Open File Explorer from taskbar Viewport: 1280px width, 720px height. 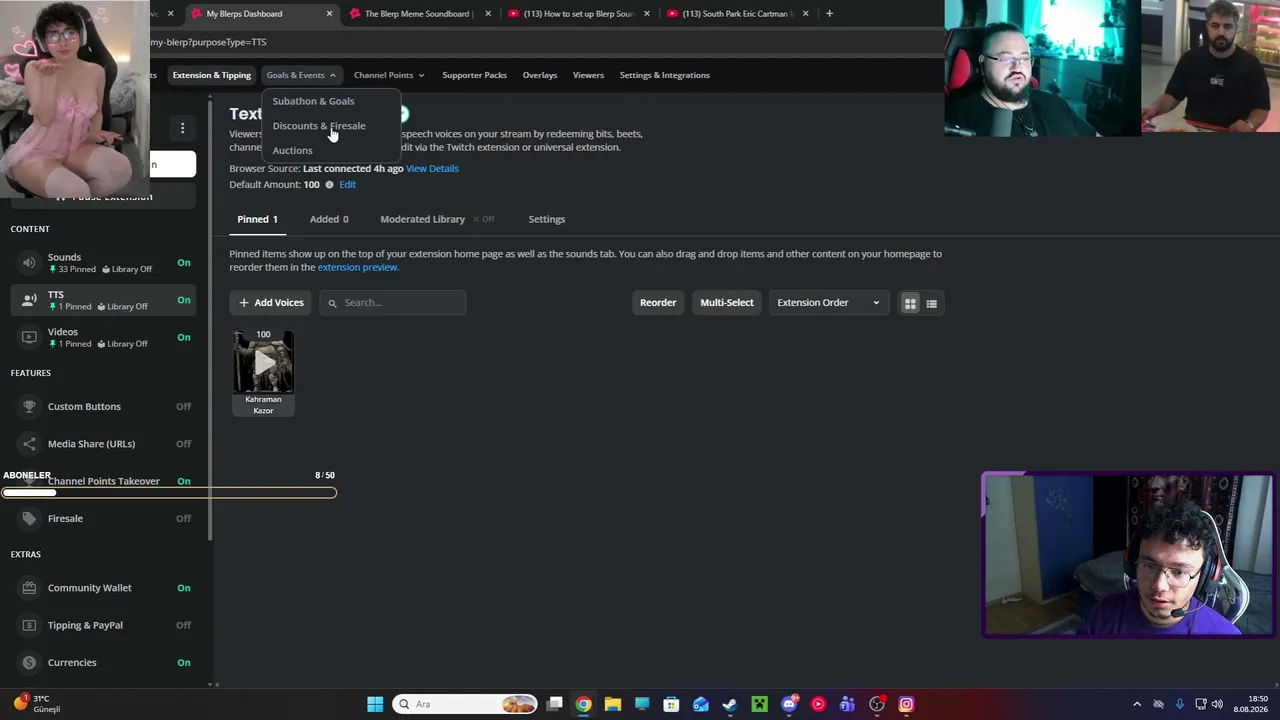tap(613, 704)
